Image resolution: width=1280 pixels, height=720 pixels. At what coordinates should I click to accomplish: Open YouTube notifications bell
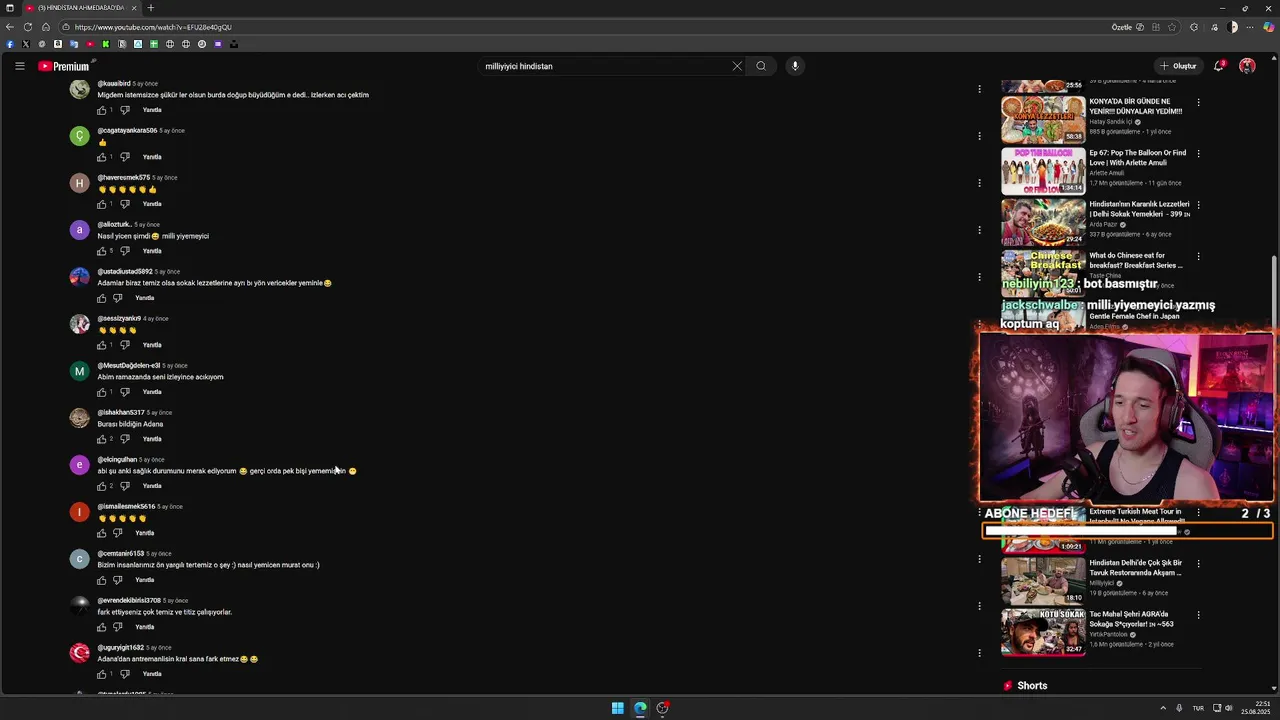tap(1218, 66)
